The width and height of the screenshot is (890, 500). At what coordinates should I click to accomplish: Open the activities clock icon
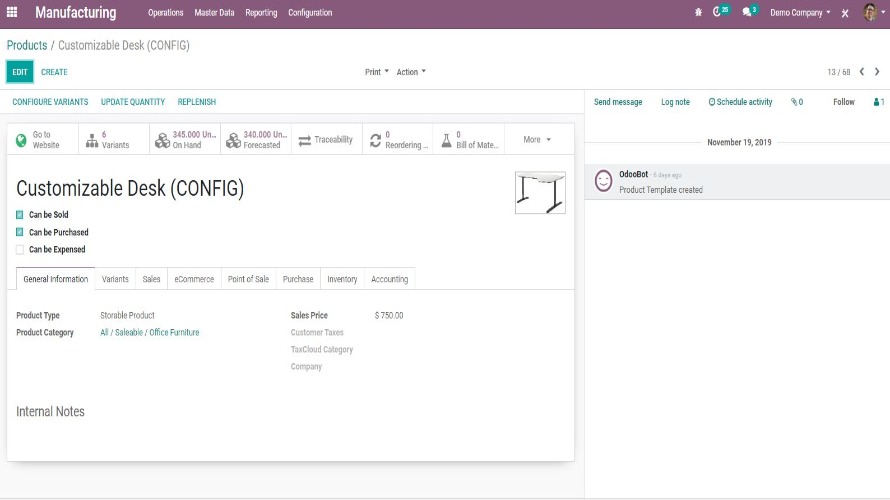click(x=718, y=13)
